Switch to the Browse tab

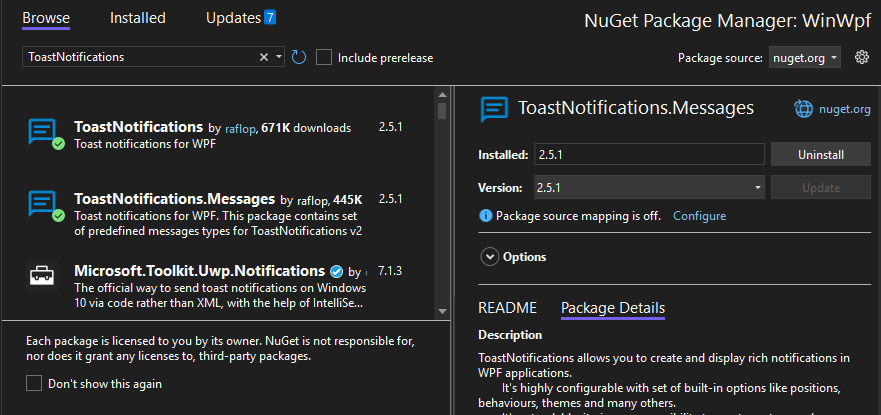tap(46, 18)
